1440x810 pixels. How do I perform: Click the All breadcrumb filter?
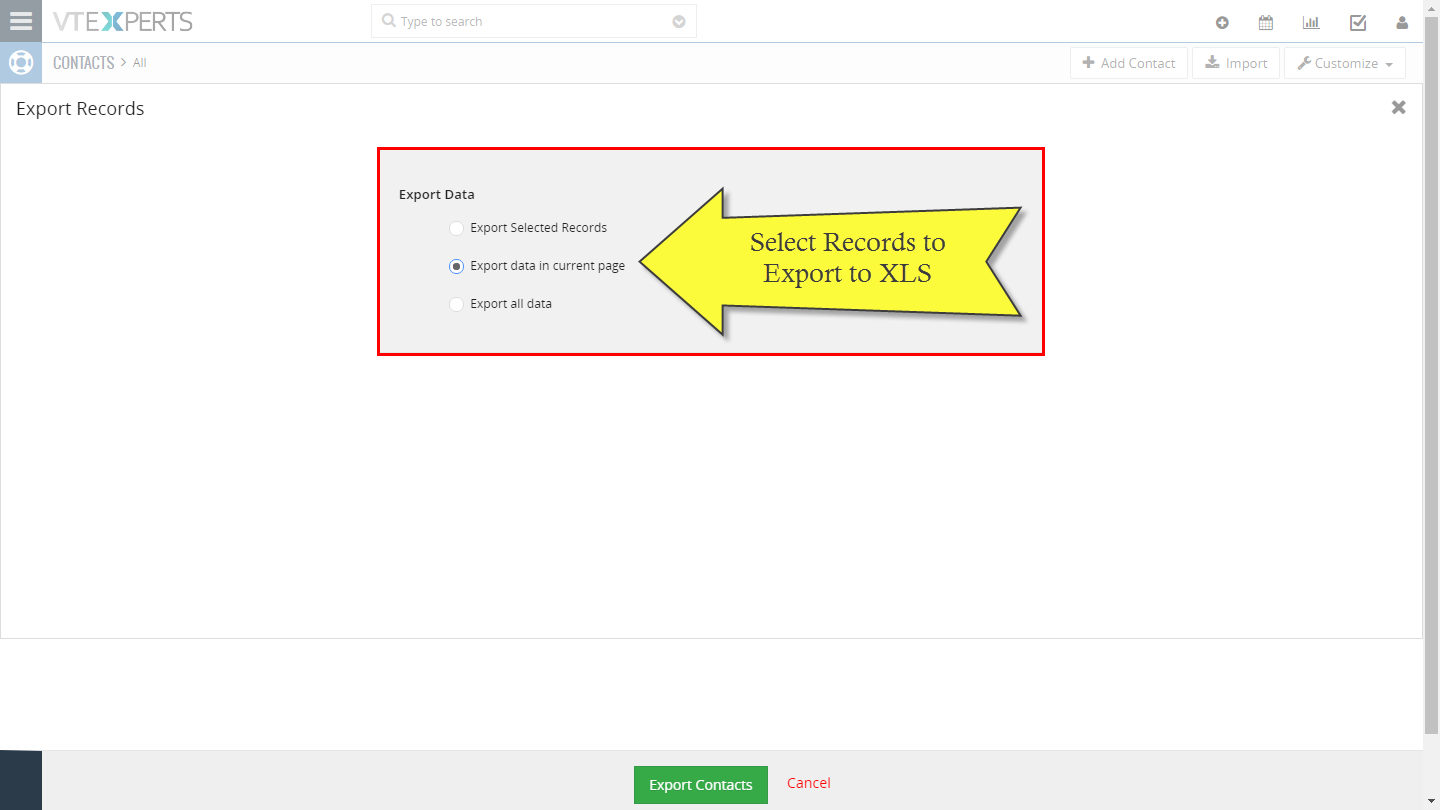click(140, 63)
